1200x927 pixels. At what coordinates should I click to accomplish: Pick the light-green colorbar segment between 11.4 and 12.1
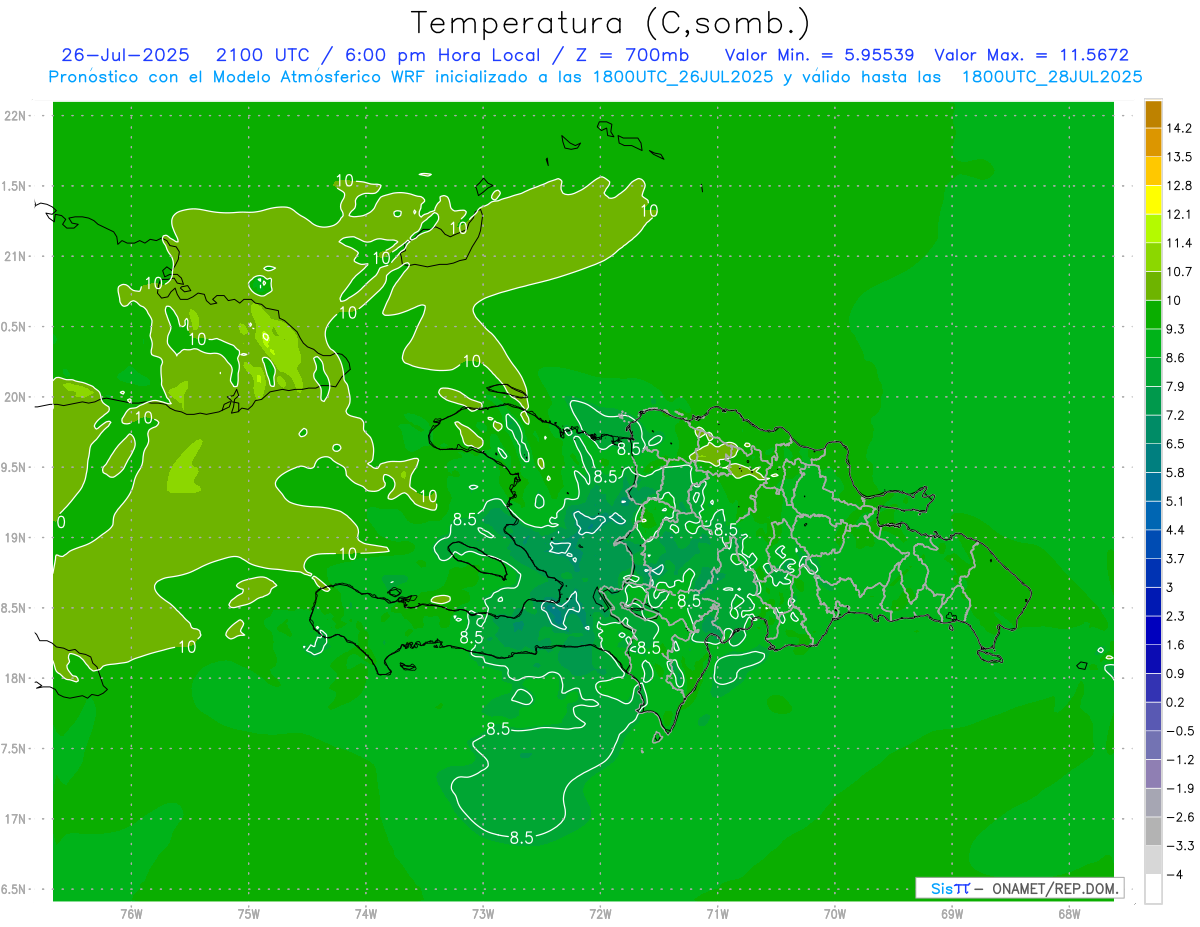click(x=1153, y=228)
